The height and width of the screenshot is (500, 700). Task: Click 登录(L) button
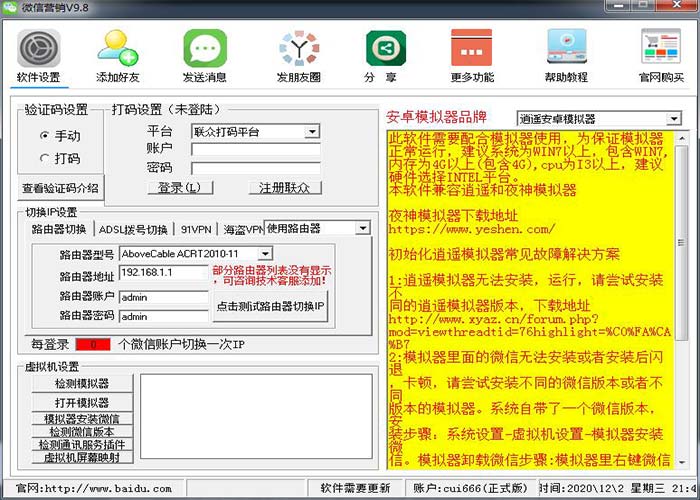coord(180,188)
